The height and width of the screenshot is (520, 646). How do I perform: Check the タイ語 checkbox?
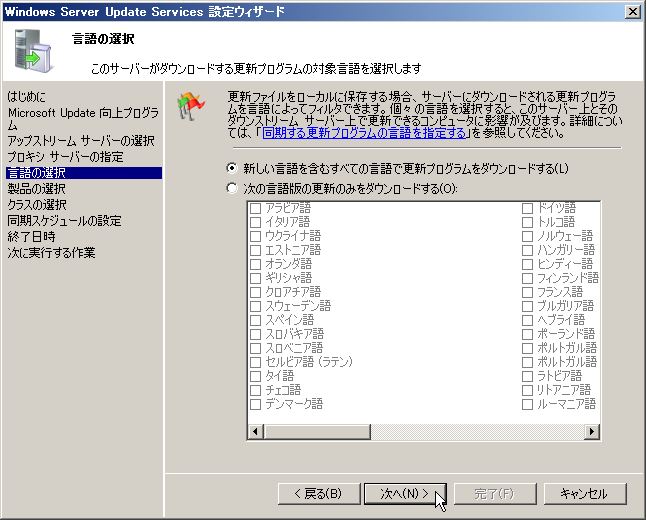pos(255,376)
